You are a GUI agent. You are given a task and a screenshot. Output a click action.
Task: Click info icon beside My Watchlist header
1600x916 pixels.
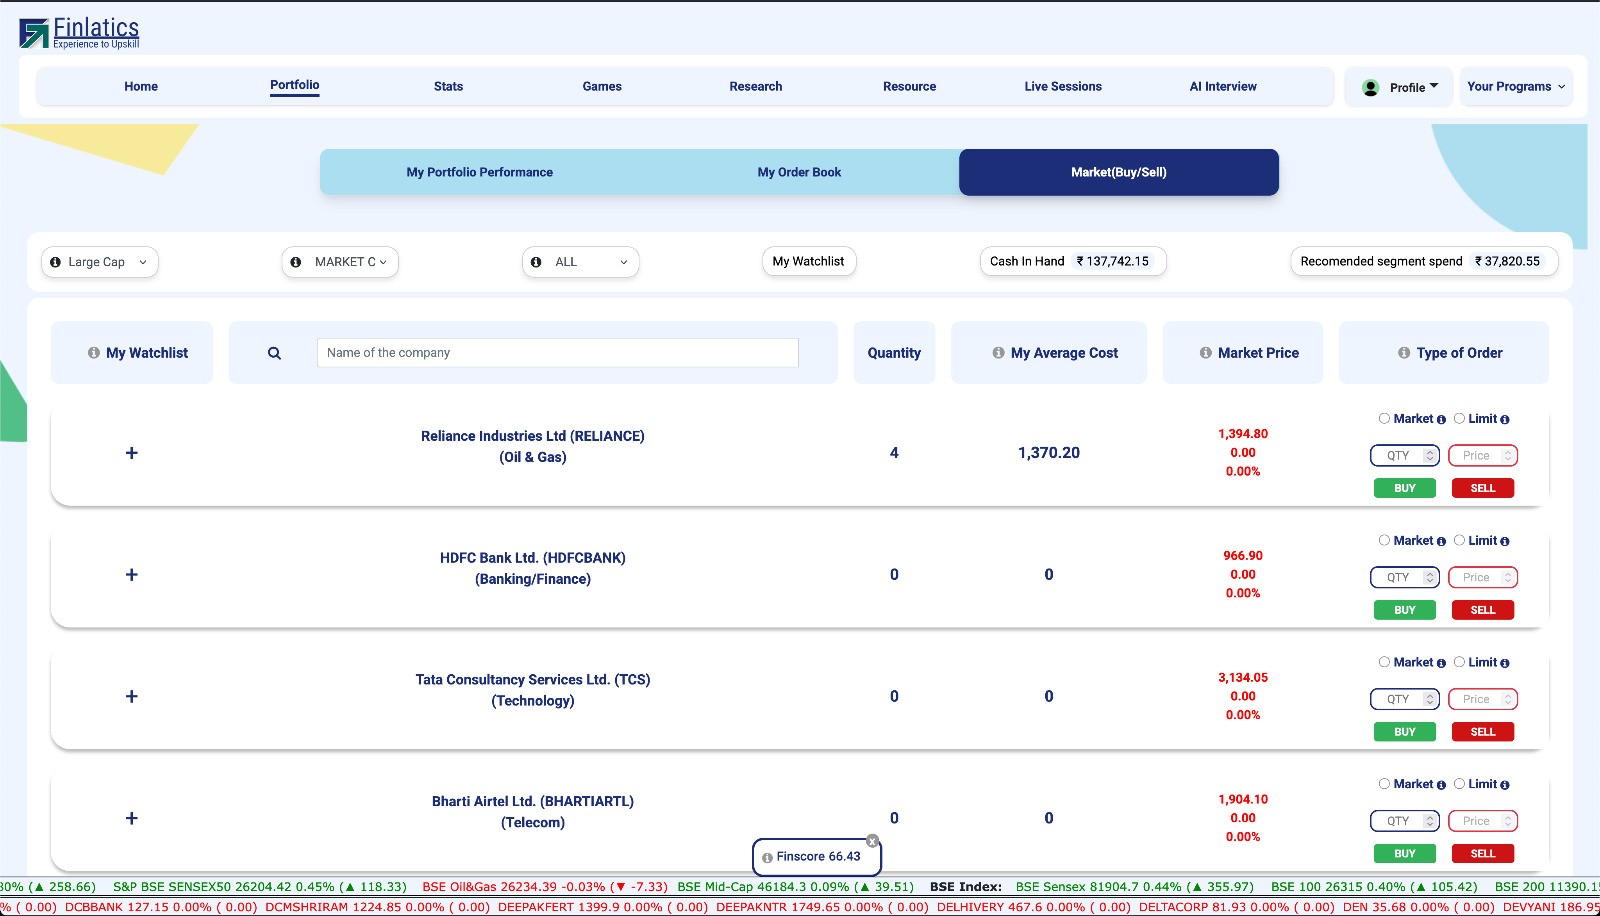coord(94,353)
